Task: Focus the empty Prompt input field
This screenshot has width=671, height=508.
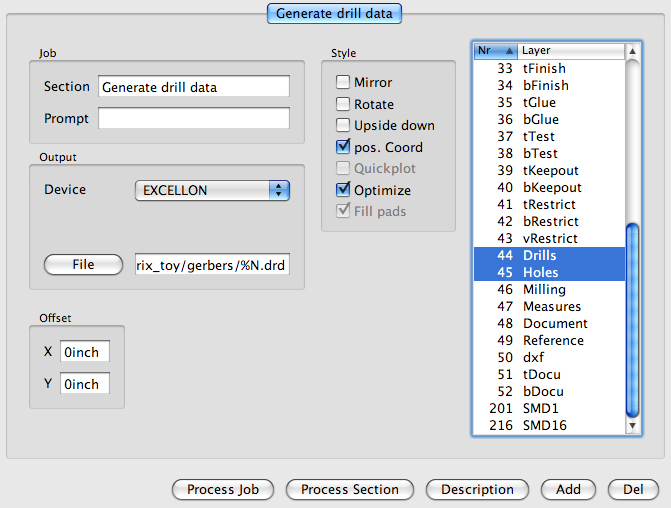Action: pos(193,119)
